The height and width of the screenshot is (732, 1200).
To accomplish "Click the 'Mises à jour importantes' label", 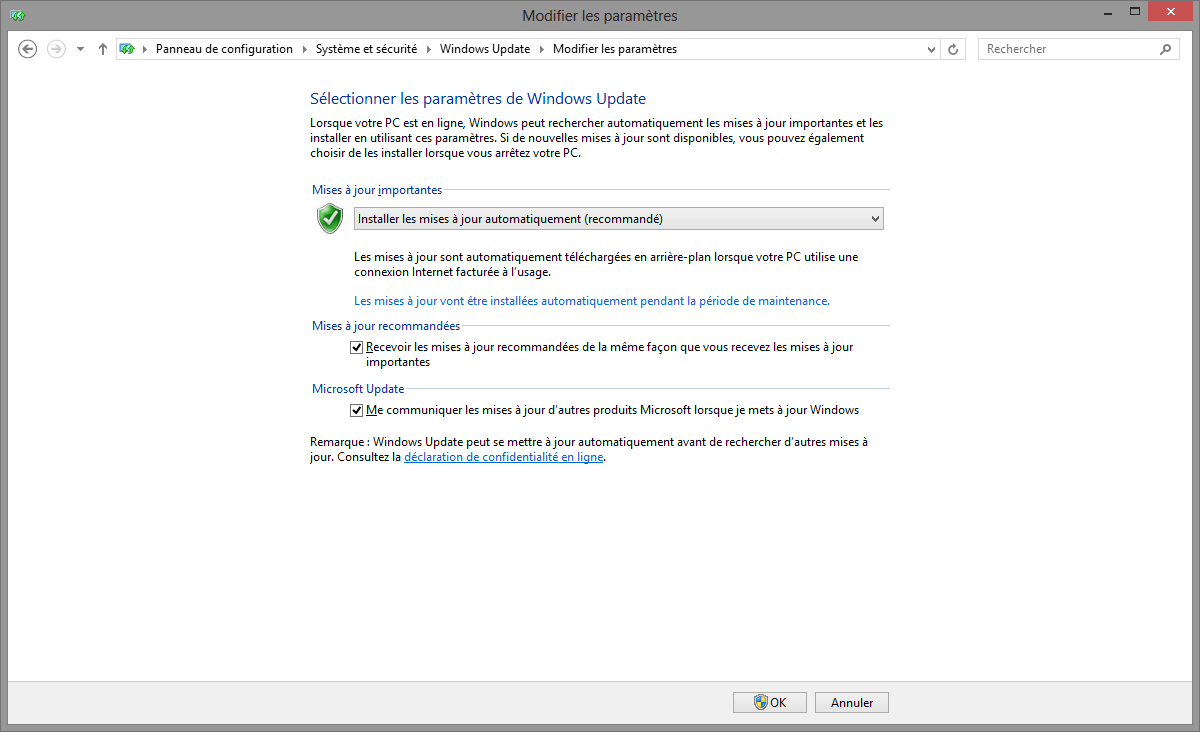I will click(377, 189).
